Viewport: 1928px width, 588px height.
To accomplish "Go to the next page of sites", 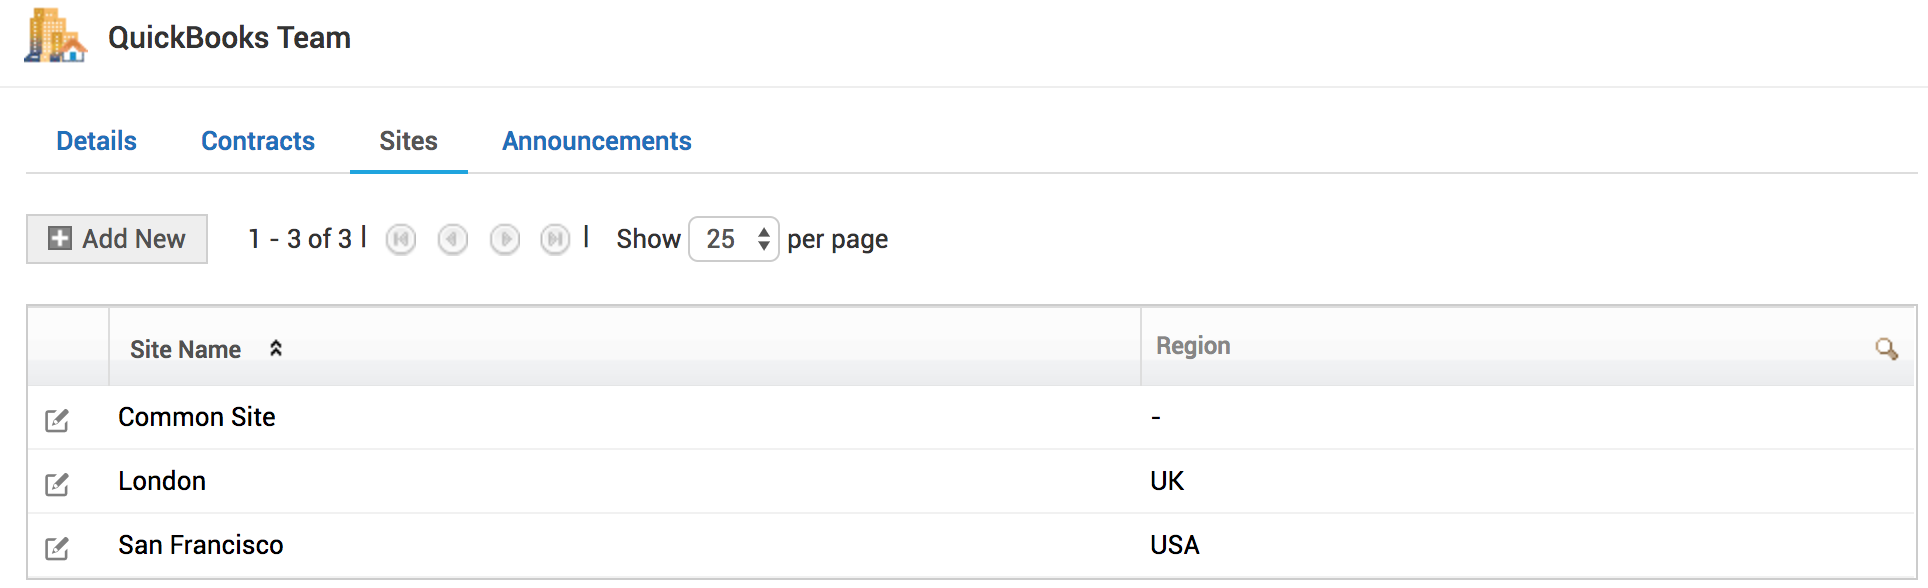I will pyautogui.click(x=505, y=240).
